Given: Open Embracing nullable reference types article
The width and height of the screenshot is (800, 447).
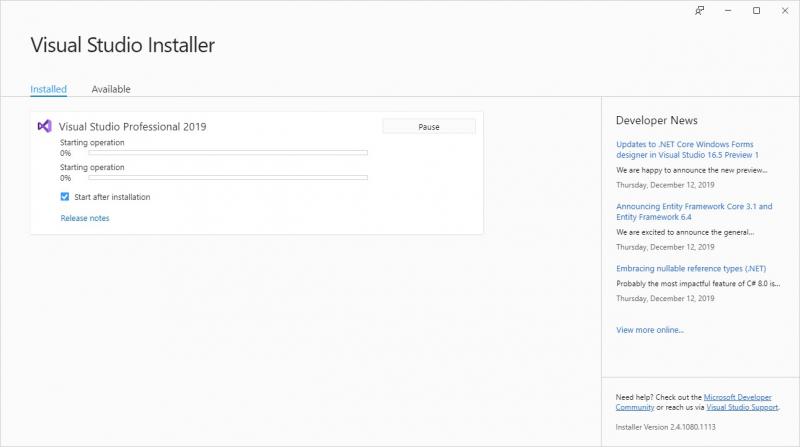Looking at the screenshot, I should click(691, 268).
